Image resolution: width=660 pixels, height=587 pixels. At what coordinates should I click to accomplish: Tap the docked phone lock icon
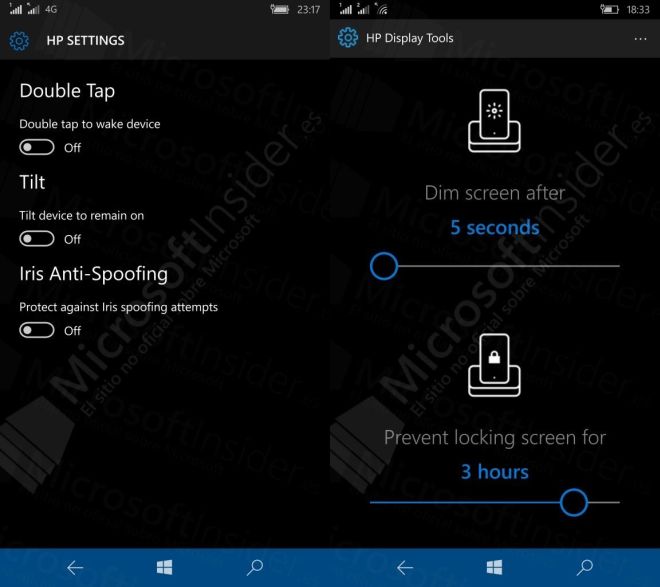click(495, 365)
